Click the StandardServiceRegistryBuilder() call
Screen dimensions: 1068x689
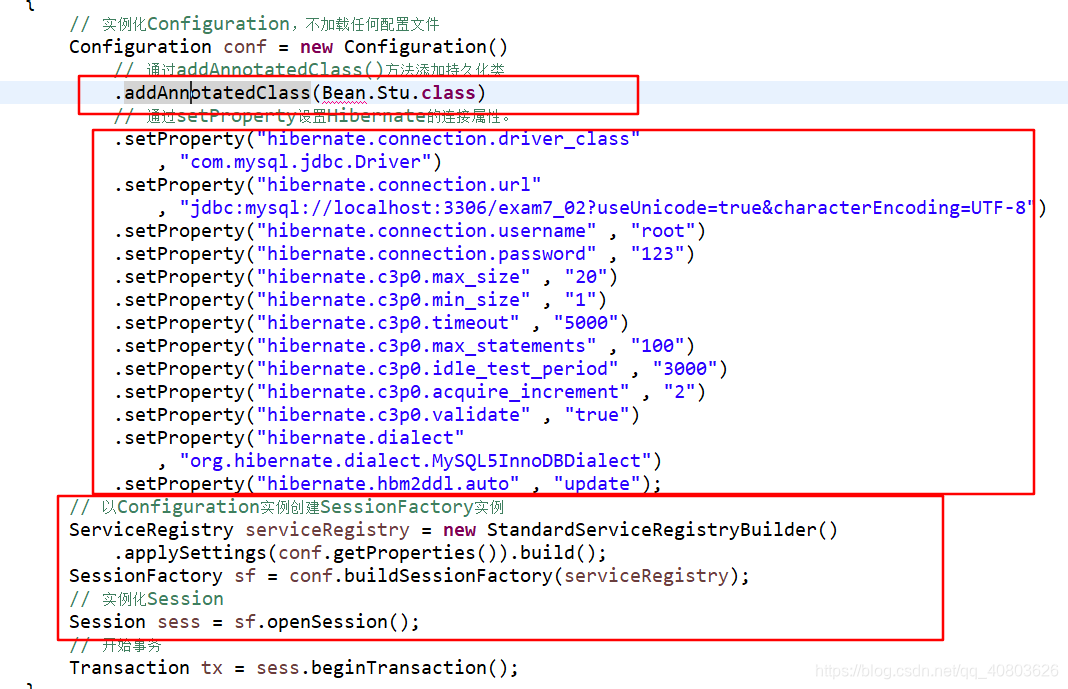click(662, 530)
